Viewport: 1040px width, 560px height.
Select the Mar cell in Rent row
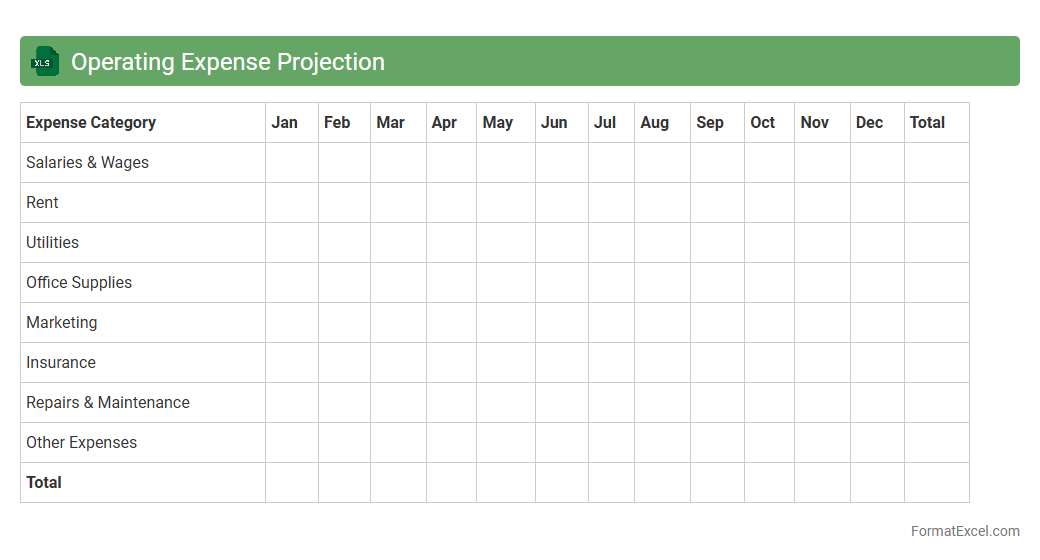pos(398,203)
